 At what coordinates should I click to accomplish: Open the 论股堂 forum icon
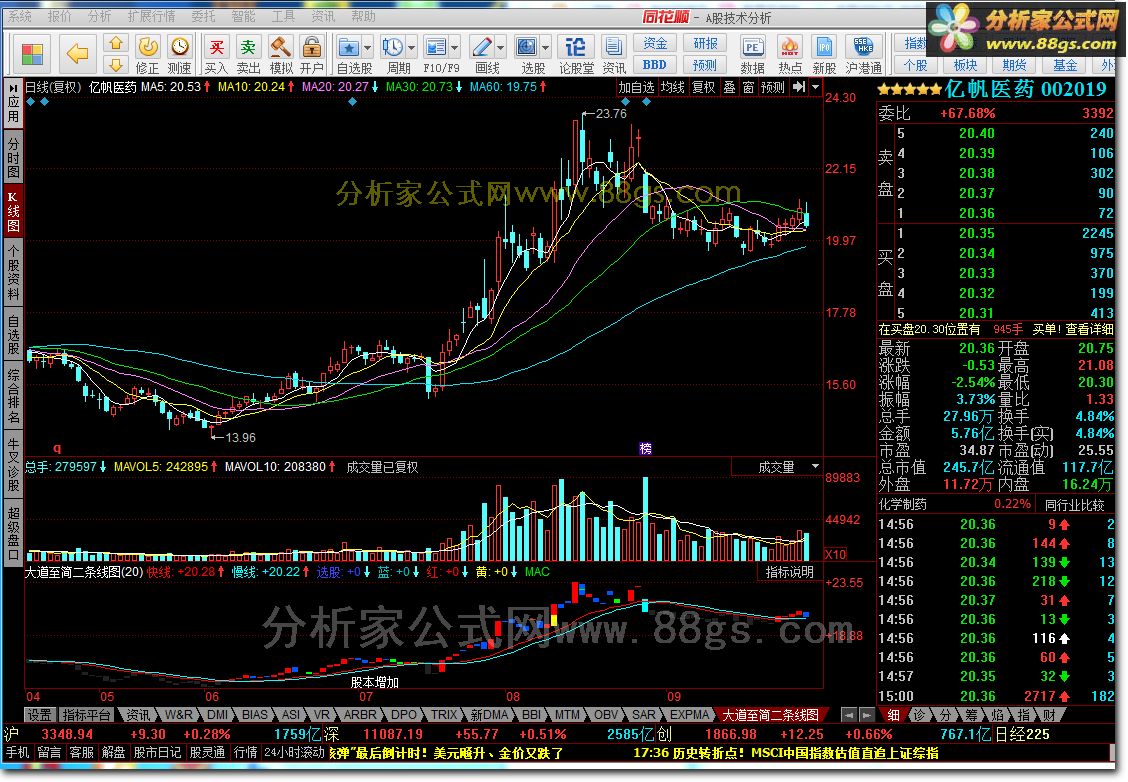coord(576,47)
